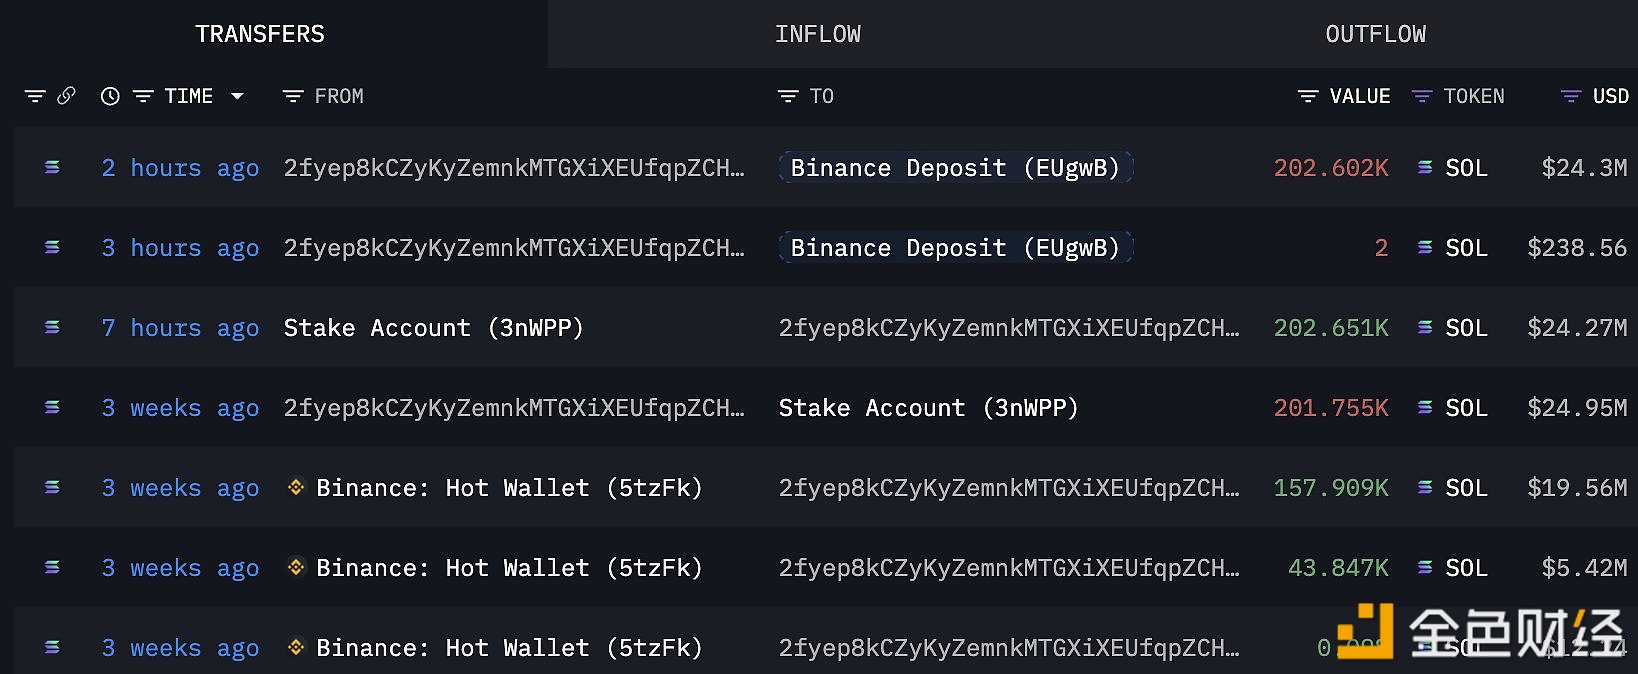Click Solana chain icon in 2 hours ago row
Viewport: 1638px width, 674px height.
(52, 167)
